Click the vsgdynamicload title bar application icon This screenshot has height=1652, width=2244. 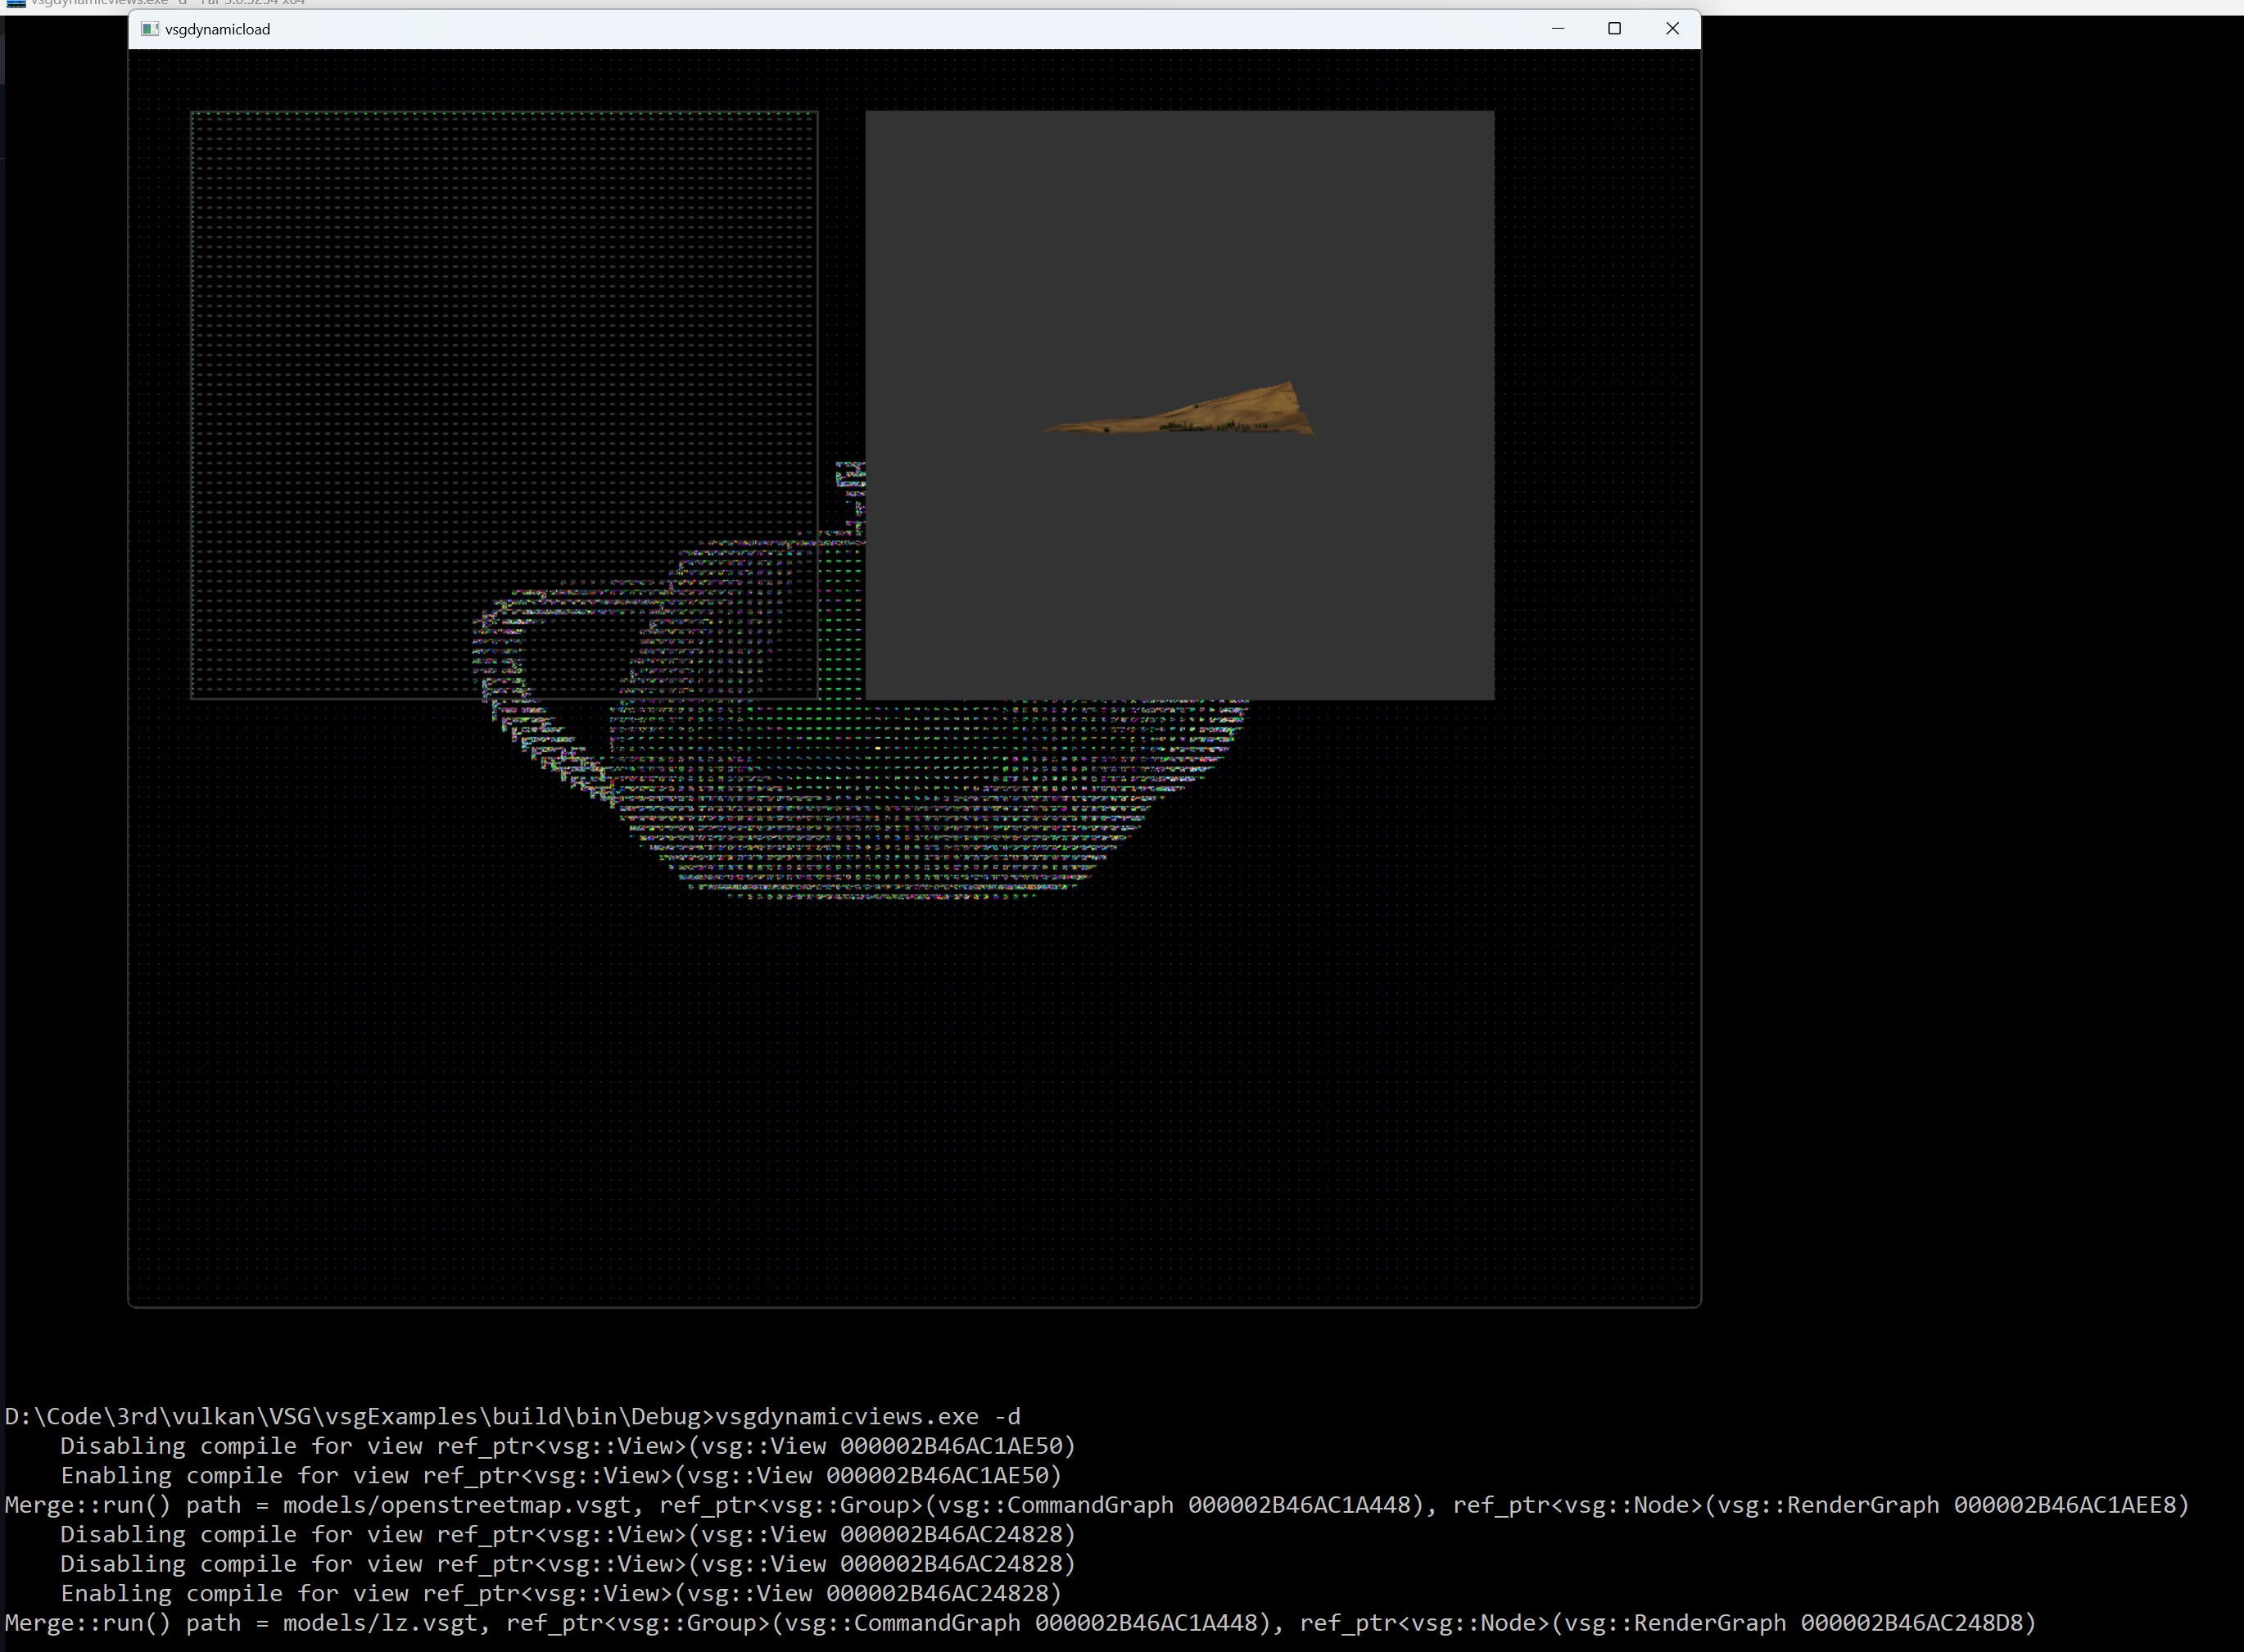(150, 29)
